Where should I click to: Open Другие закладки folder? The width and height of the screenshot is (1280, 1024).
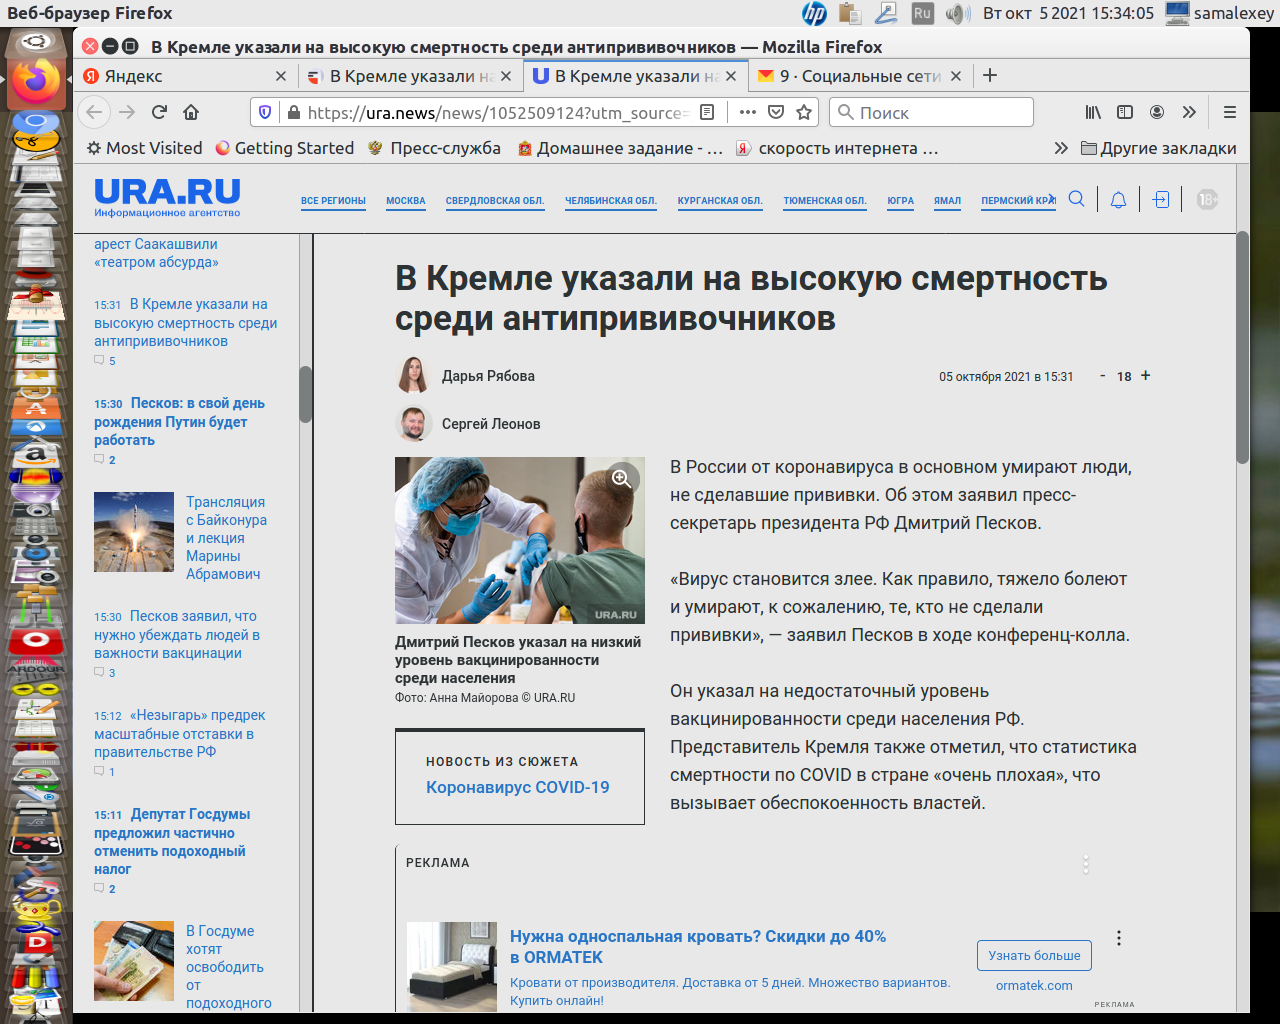tap(1159, 148)
